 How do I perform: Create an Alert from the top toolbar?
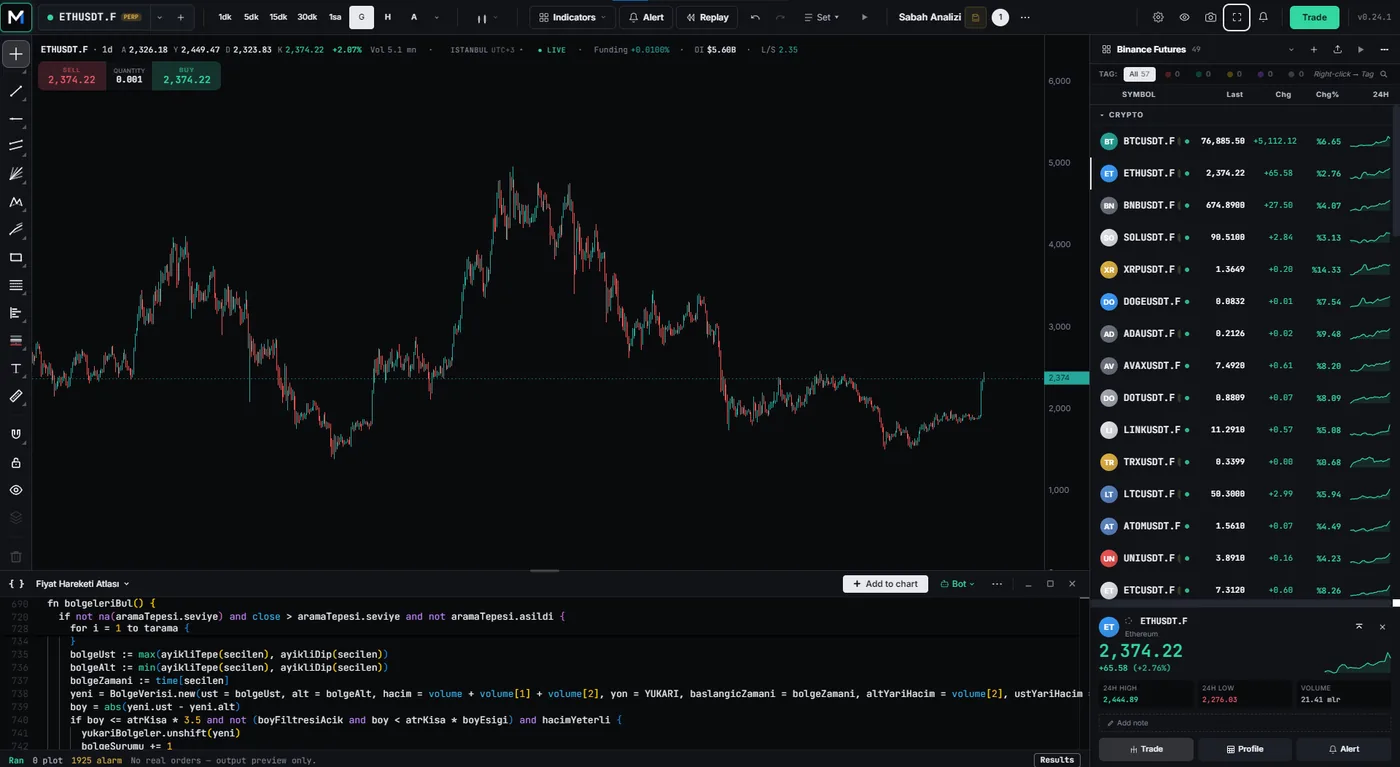click(646, 17)
